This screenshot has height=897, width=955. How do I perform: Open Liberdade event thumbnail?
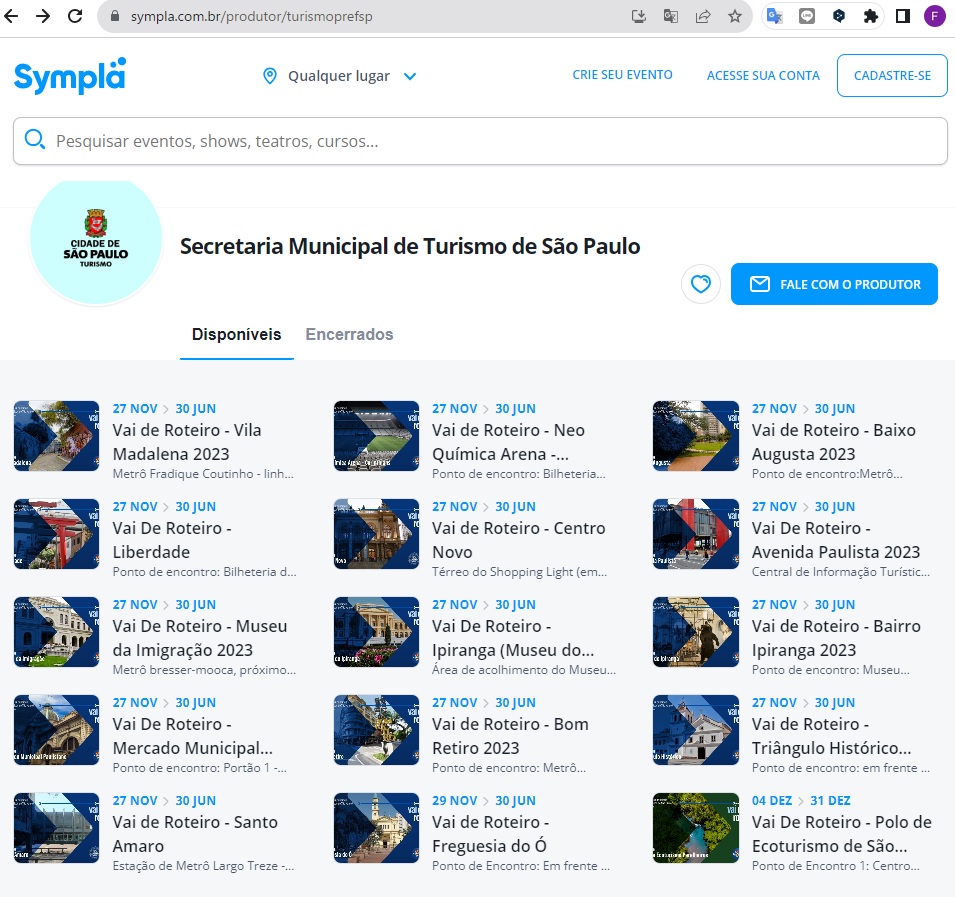pos(56,534)
